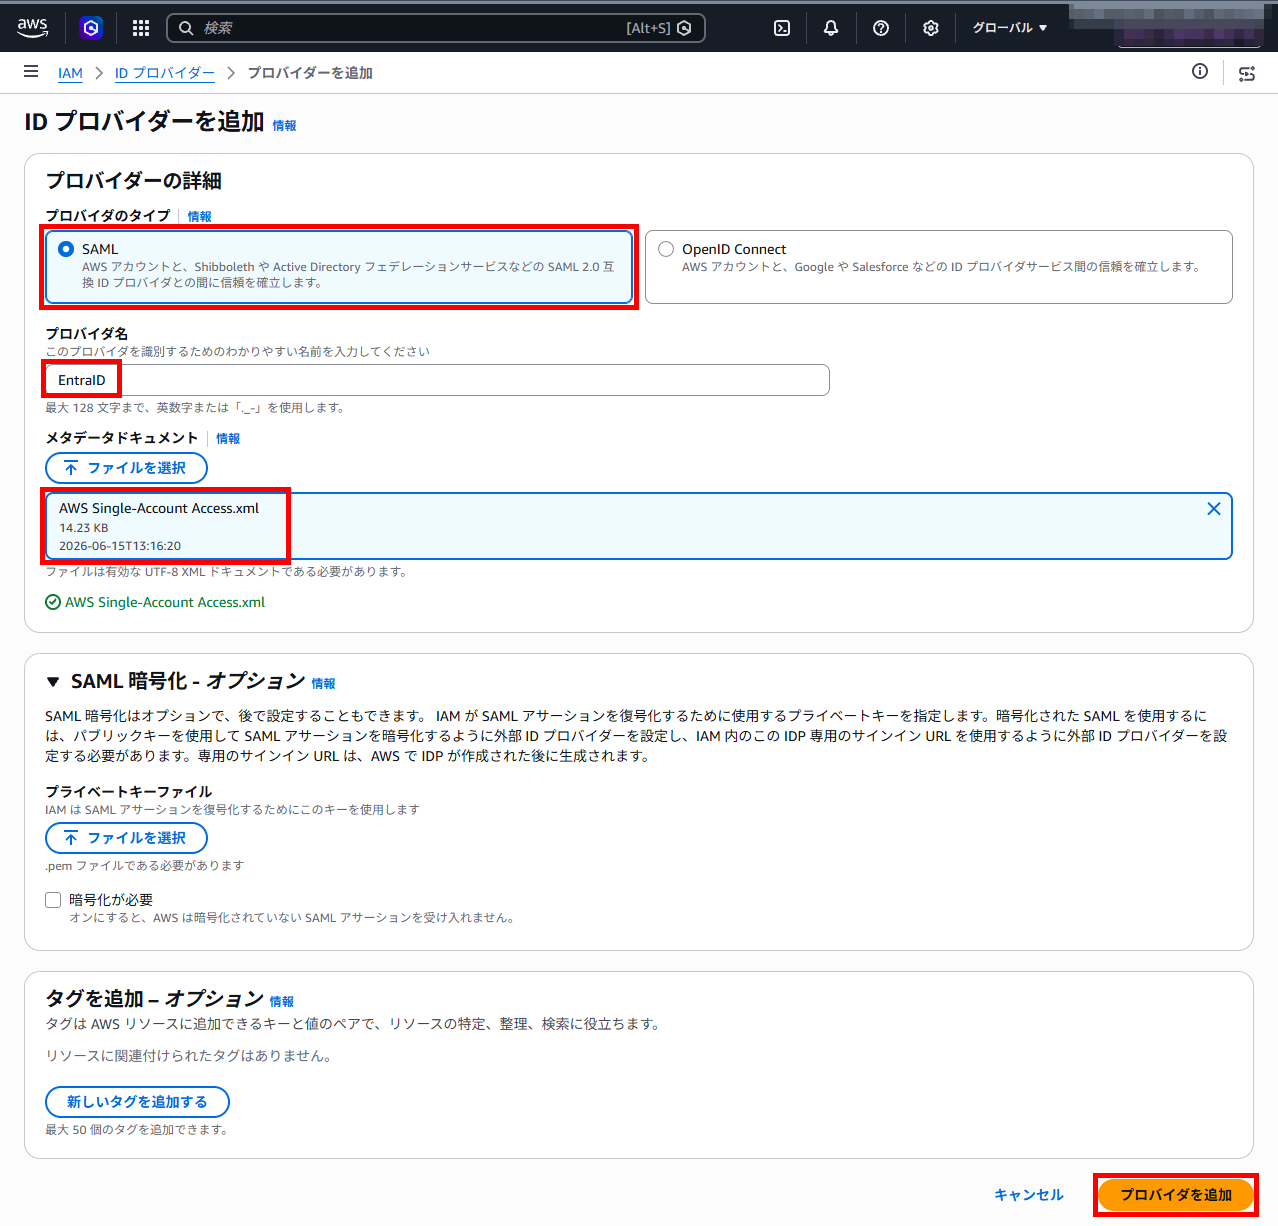The width and height of the screenshot is (1278, 1226).
Task: Open 情報 link next to page title
Action: 285,126
